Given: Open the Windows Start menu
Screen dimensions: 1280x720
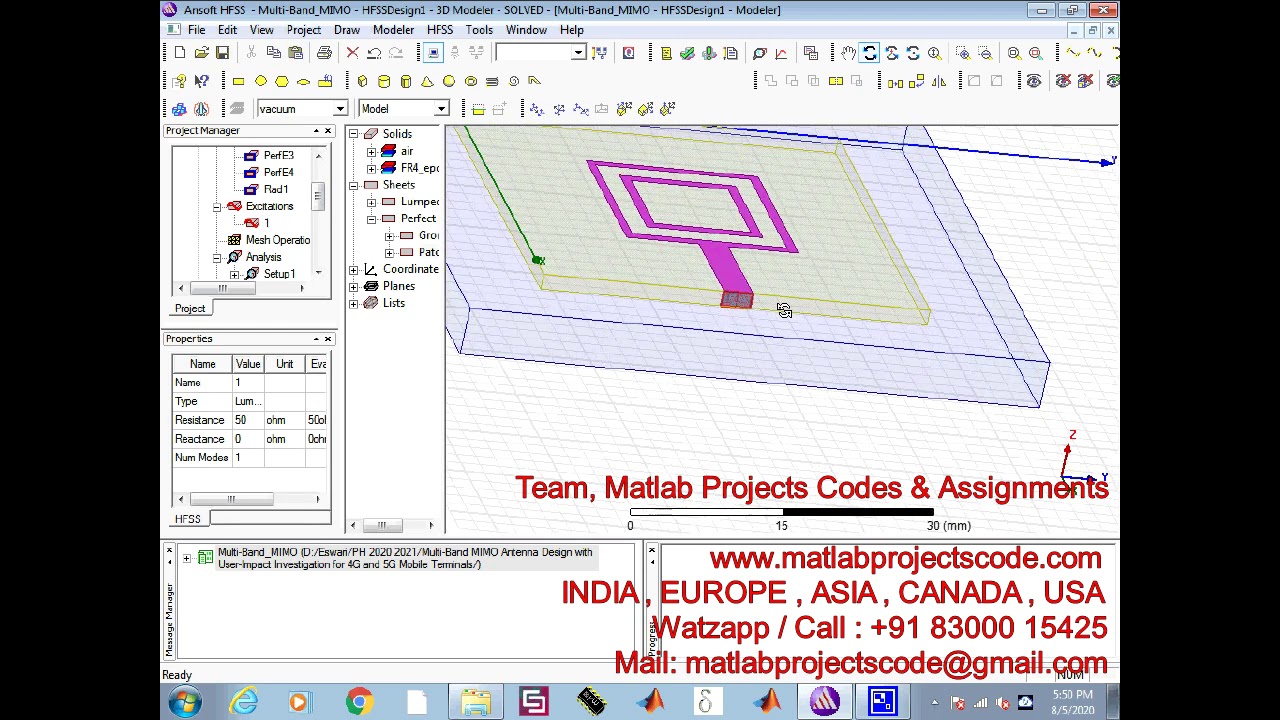Looking at the screenshot, I should click(186, 702).
